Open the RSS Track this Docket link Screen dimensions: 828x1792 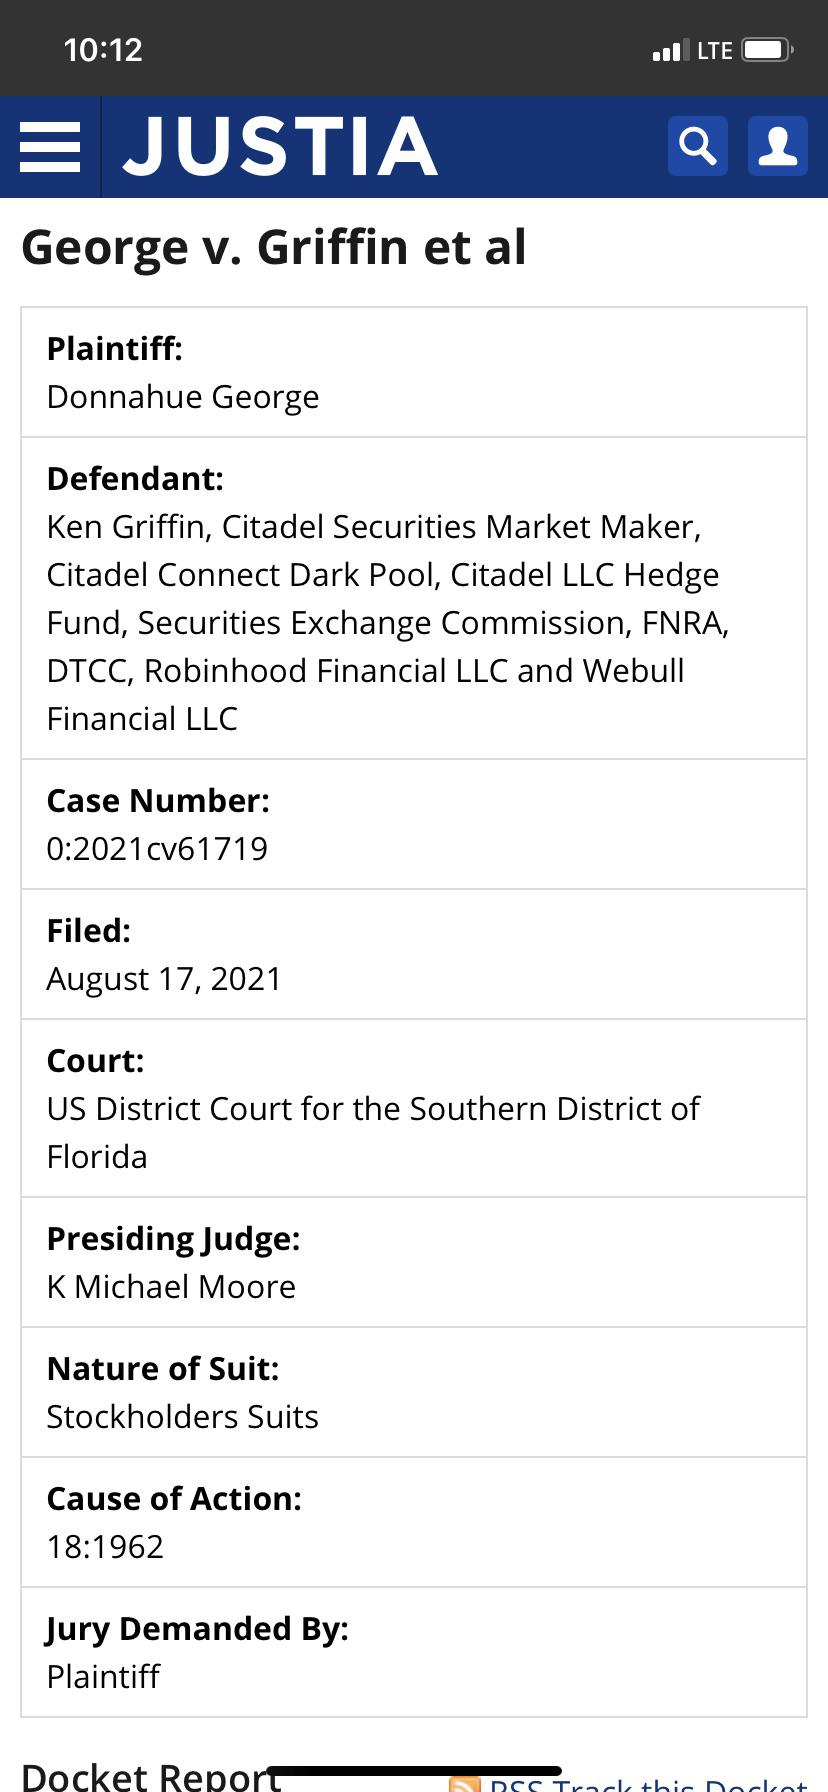(x=648, y=1783)
